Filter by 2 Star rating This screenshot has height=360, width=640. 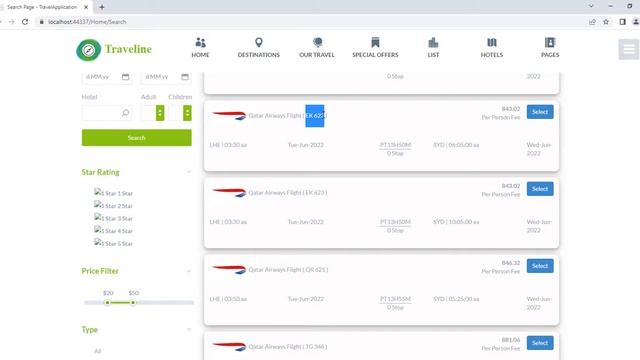pos(113,205)
